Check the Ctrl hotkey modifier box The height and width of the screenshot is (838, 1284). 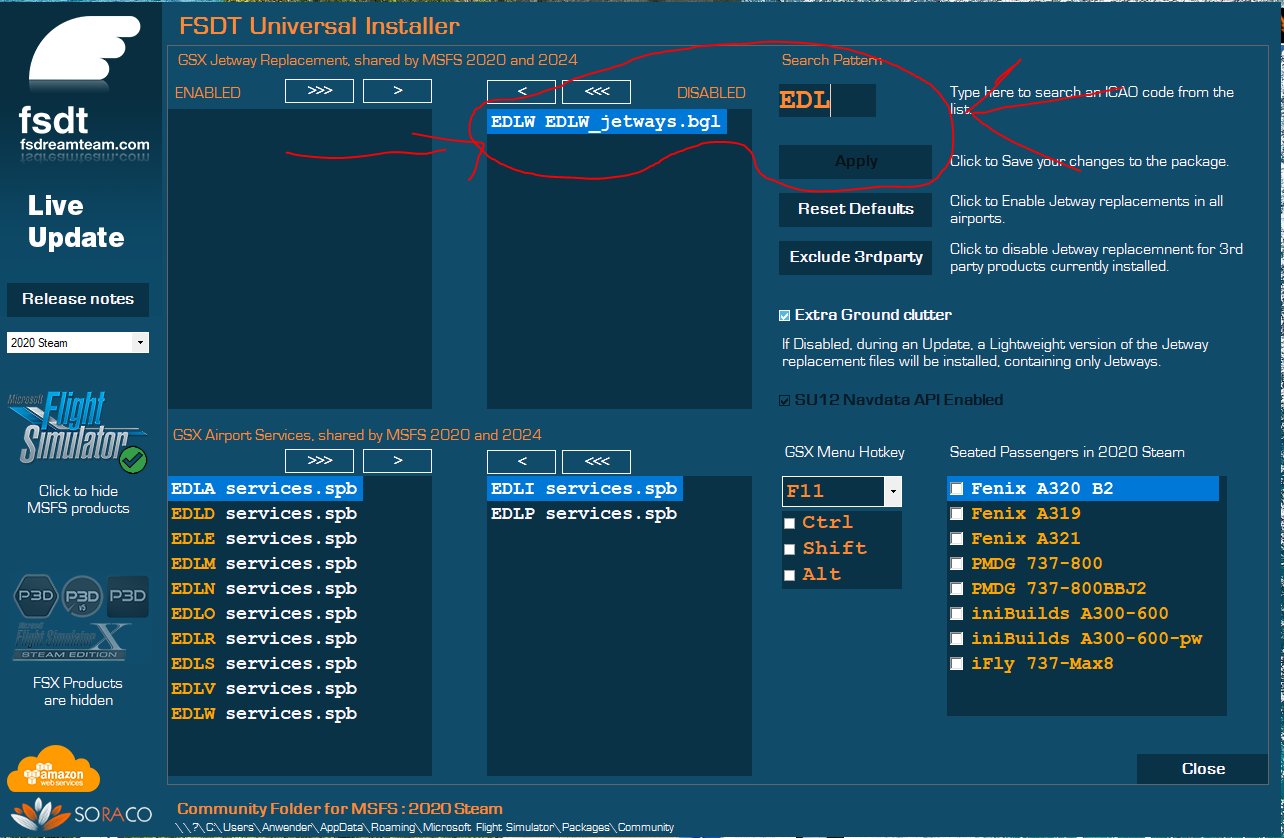coord(790,523)
